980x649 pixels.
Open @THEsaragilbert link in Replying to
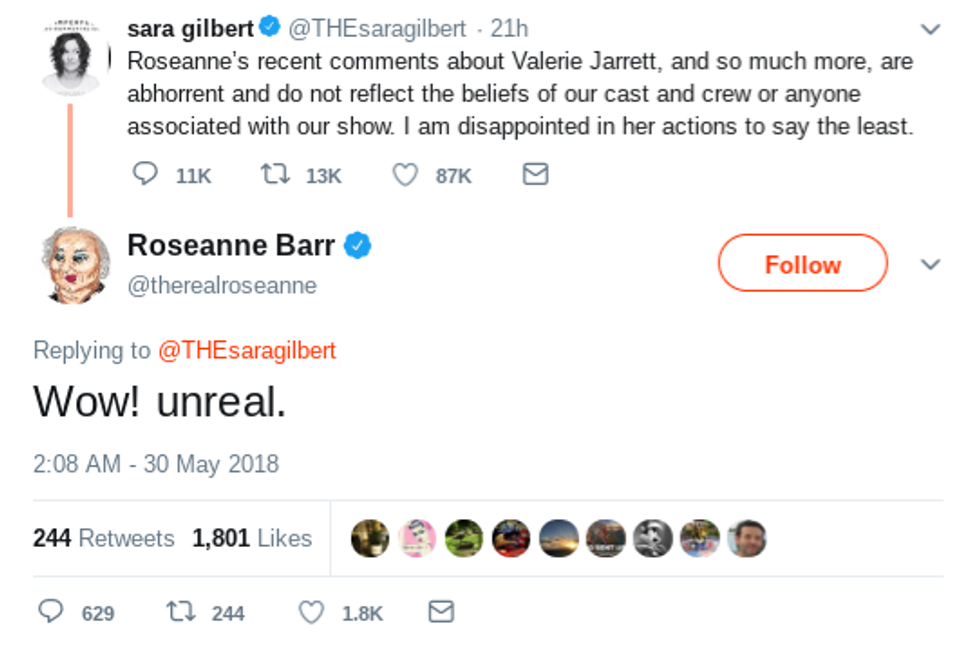246,350
